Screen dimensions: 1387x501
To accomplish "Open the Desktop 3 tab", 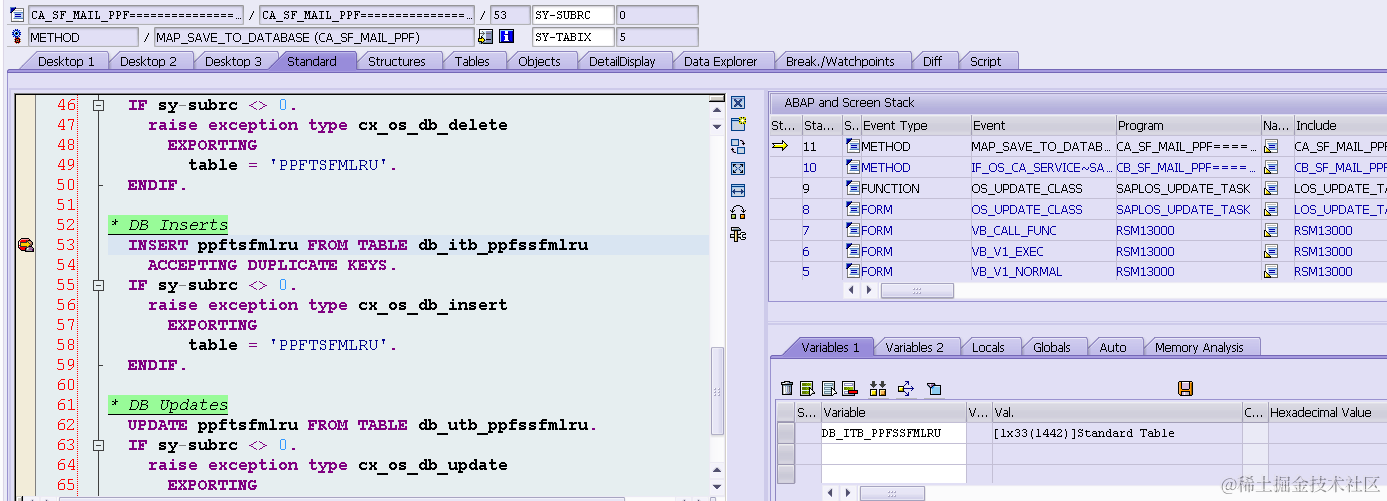I will click(x=233, y=61).
